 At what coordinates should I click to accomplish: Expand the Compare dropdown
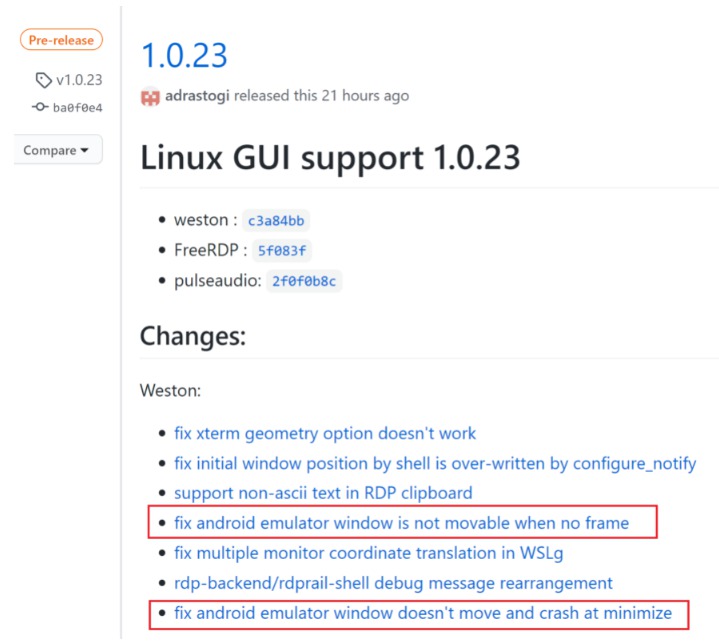click(x=56, y=150)
